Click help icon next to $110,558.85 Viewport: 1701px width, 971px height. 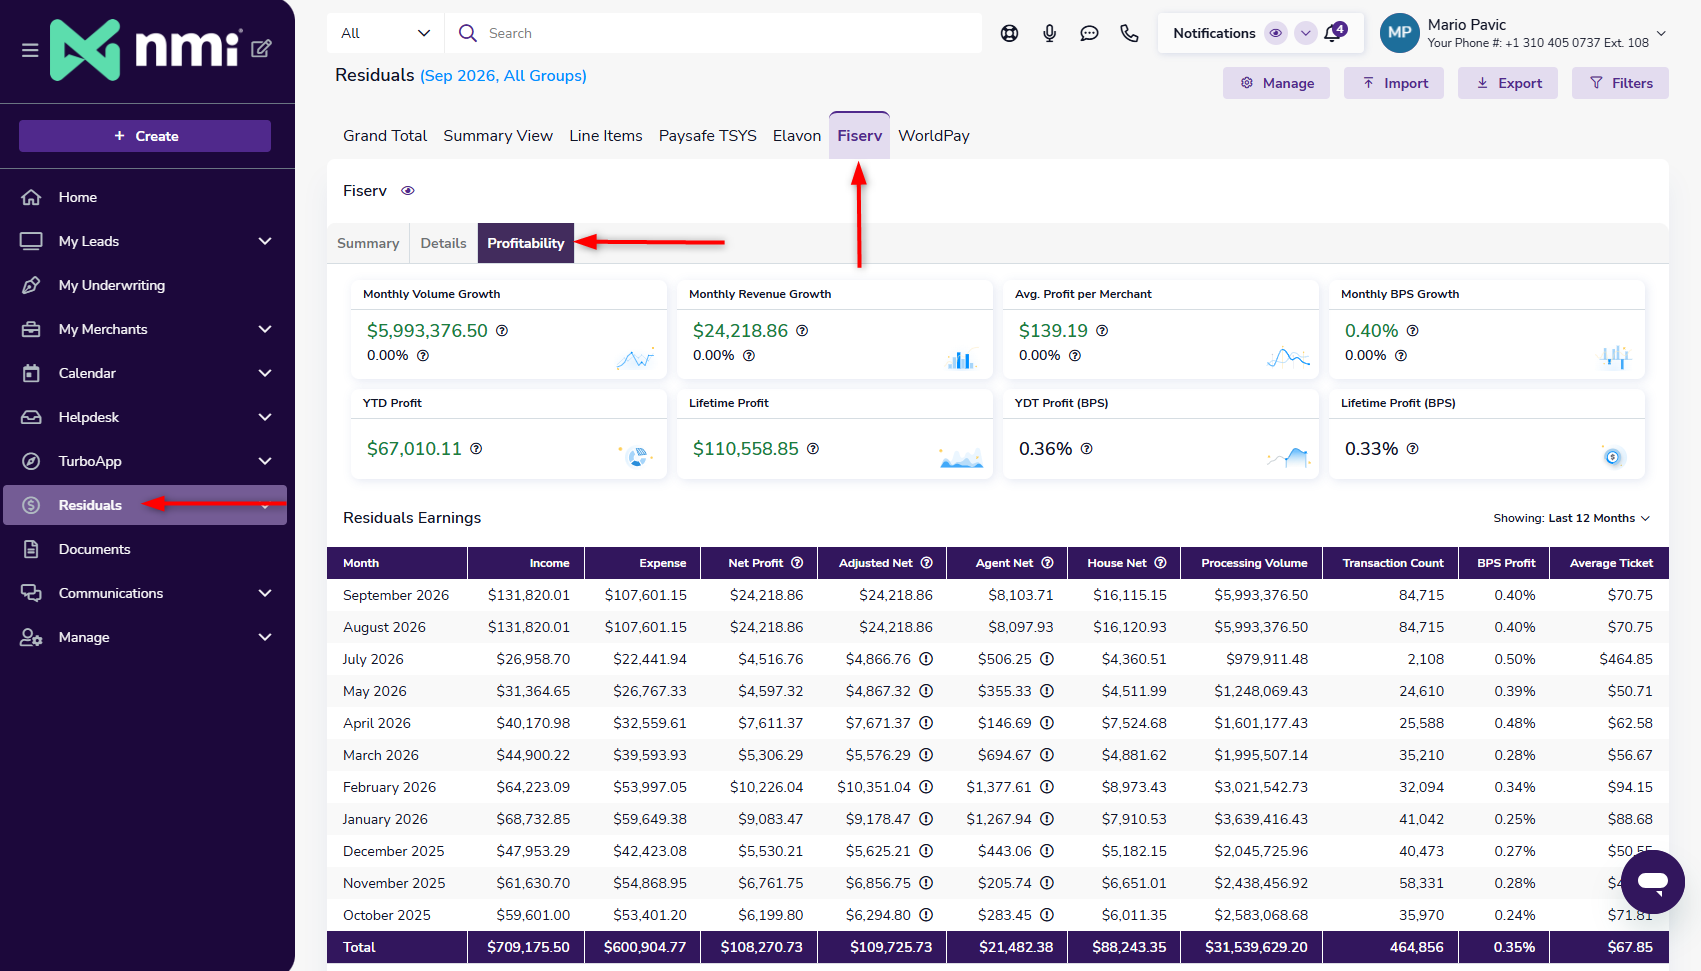(813, 449)
